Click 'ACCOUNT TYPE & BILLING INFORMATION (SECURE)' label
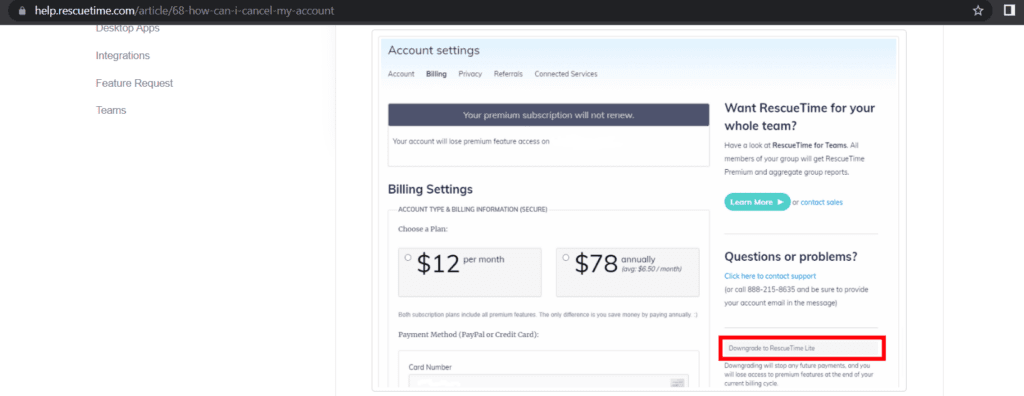This screenshot has width=1024, height=396. click(x=473, y=210)
